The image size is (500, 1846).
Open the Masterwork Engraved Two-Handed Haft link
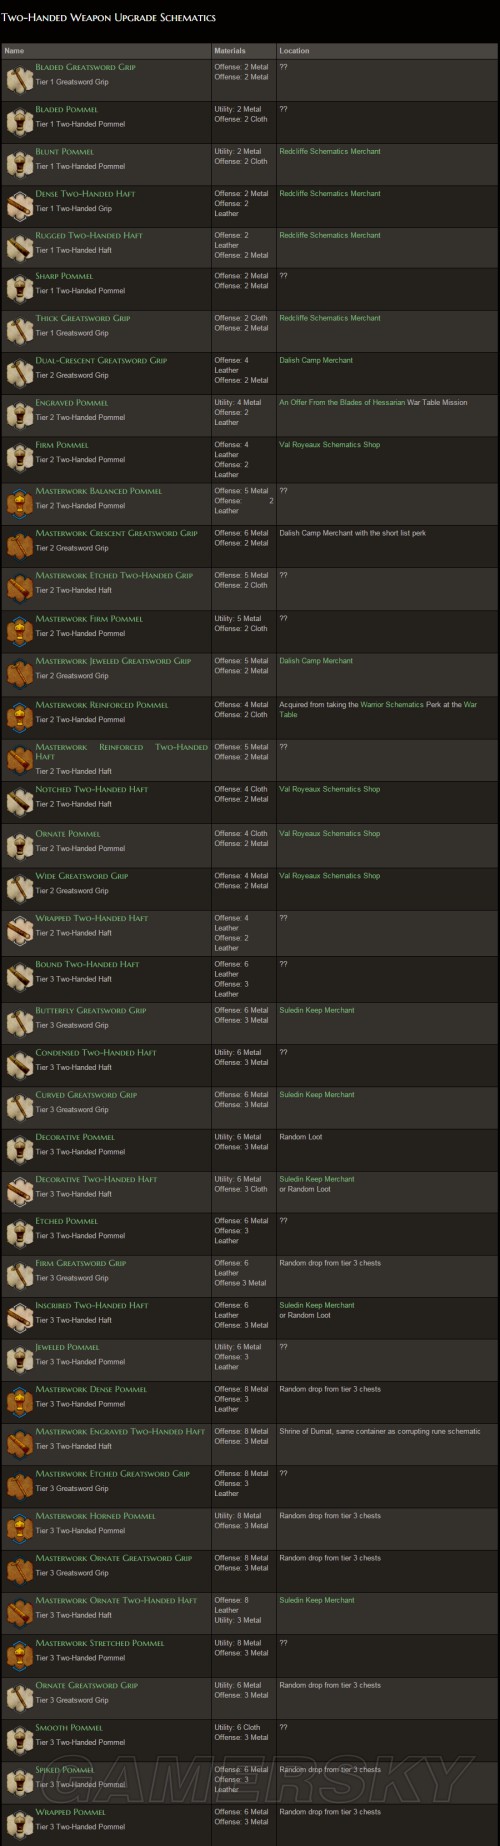click(120, 1431)
